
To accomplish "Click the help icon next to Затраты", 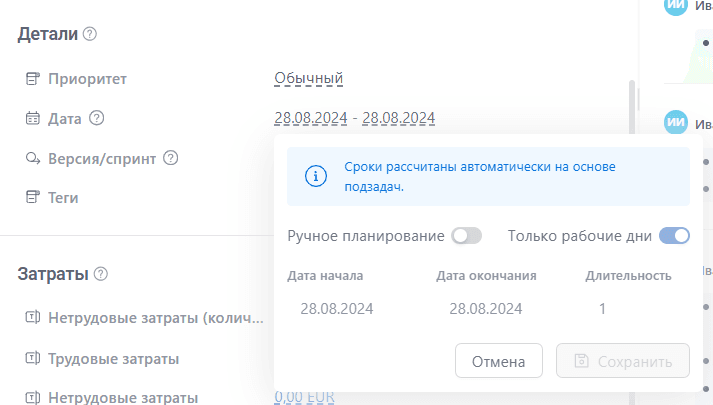I will 101,274.
